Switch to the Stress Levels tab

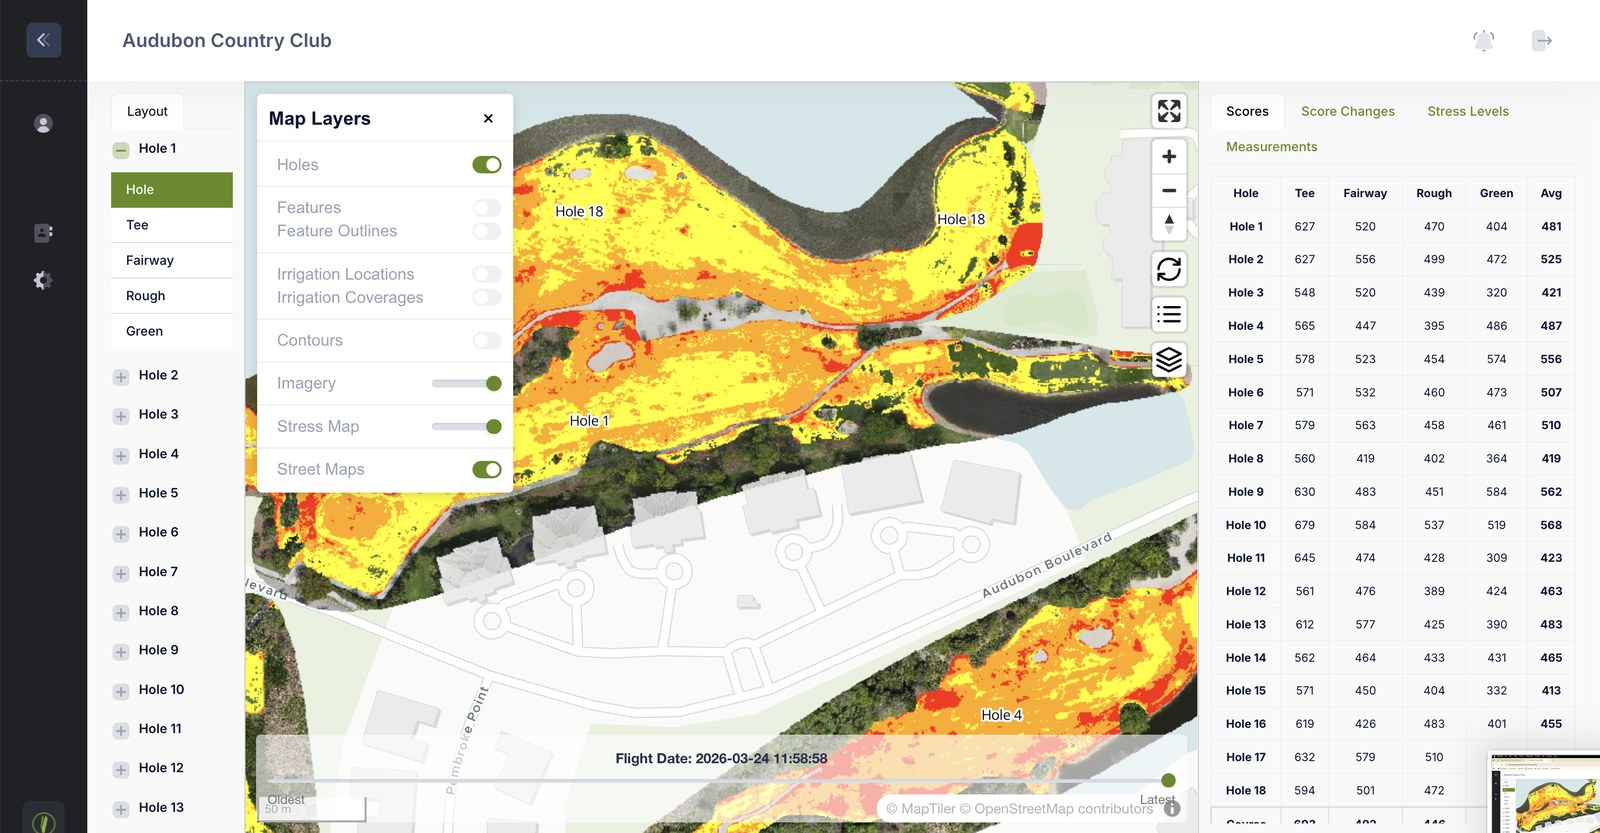1468,111
